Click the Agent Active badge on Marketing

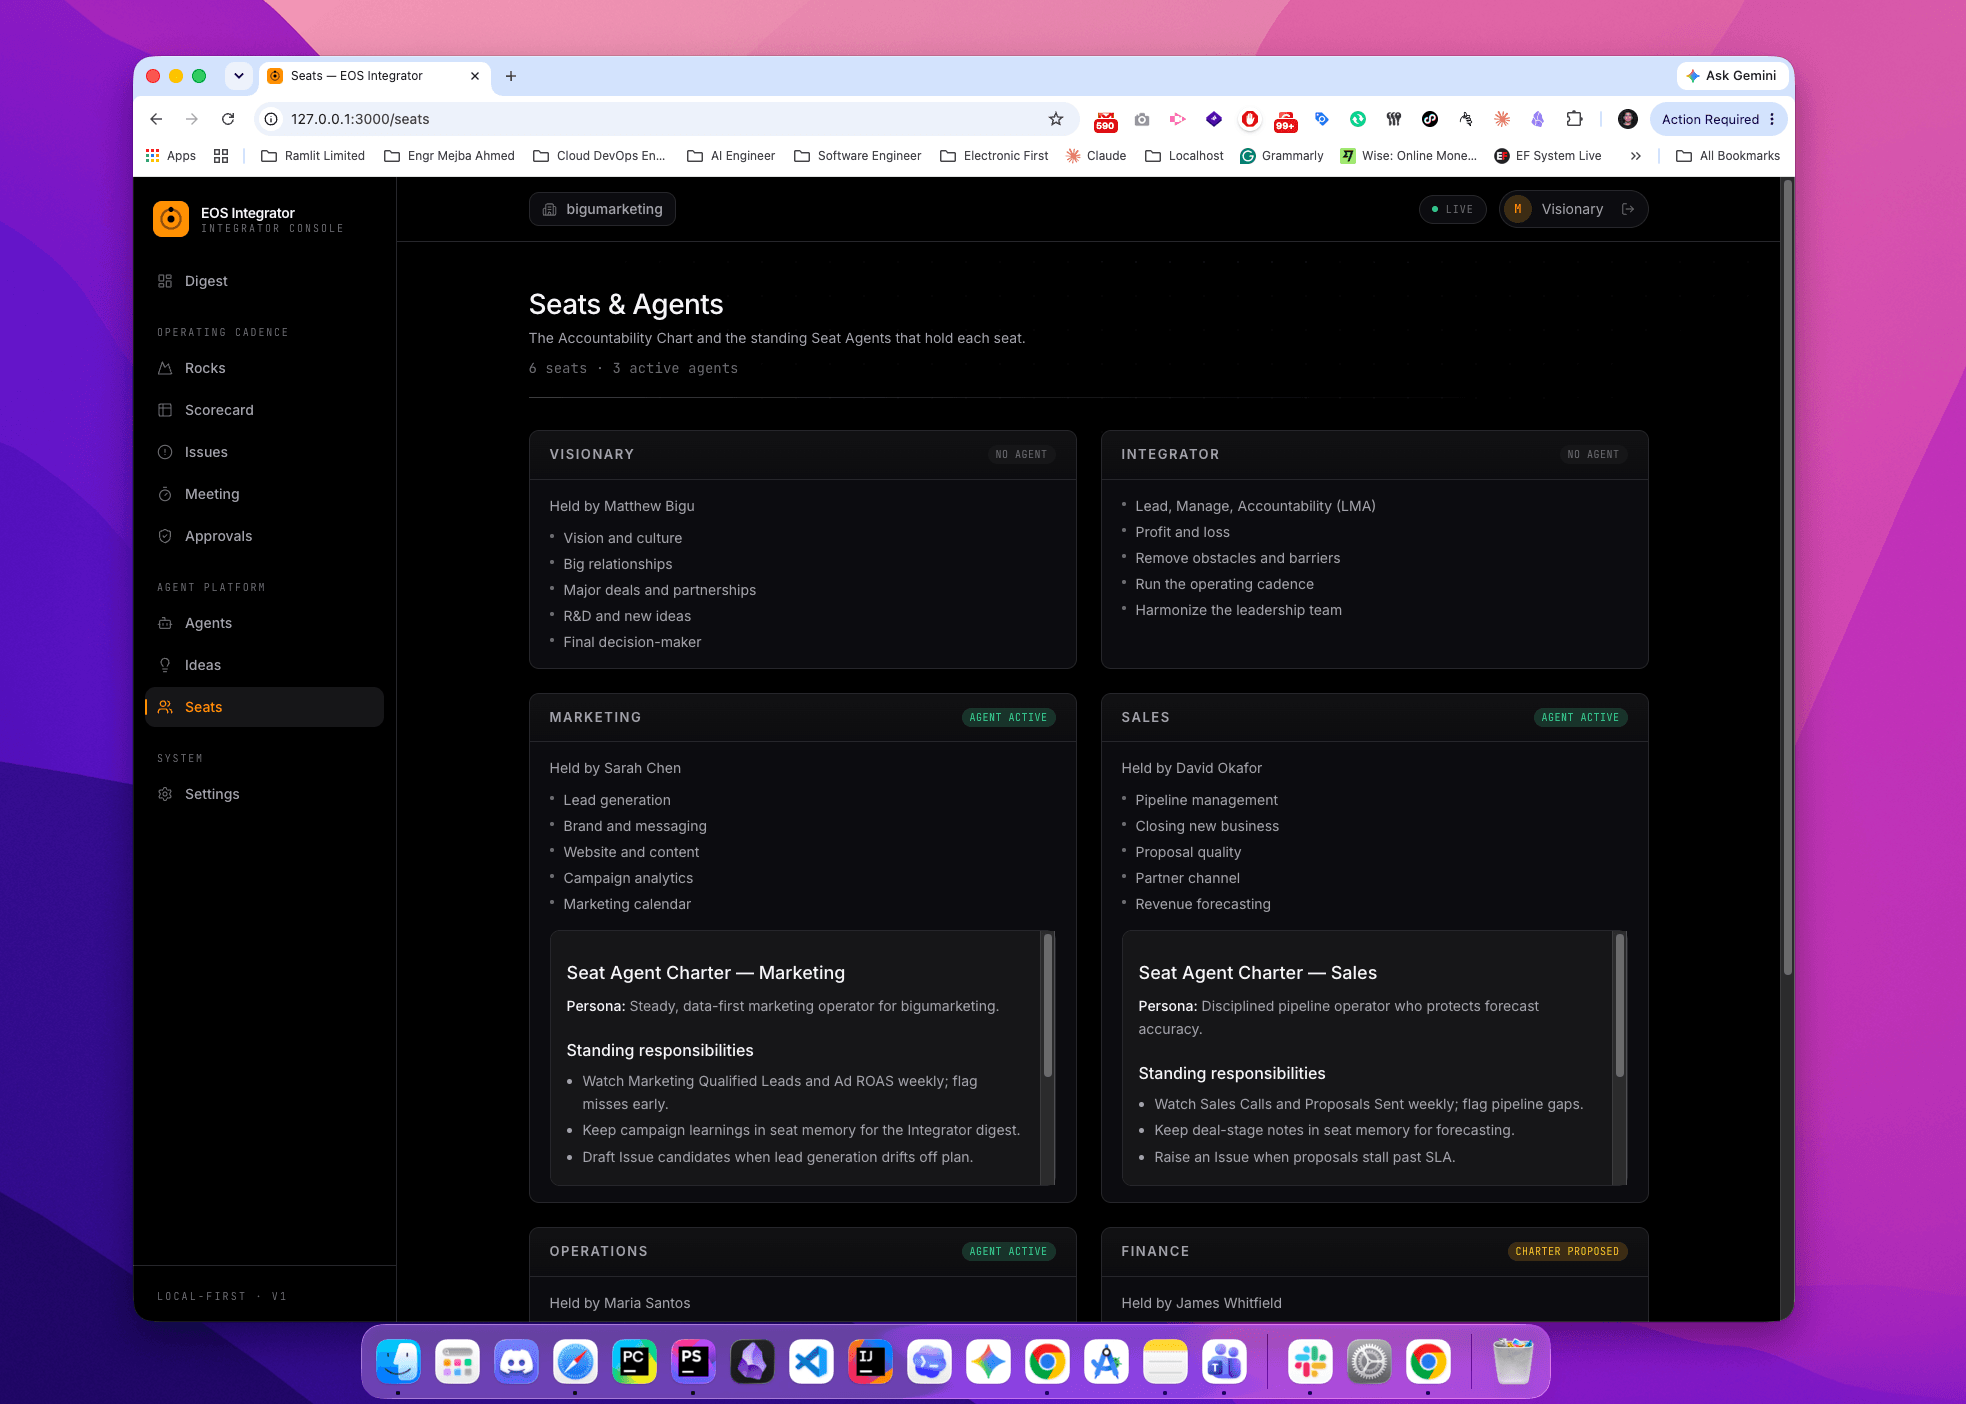point(1008,717)
